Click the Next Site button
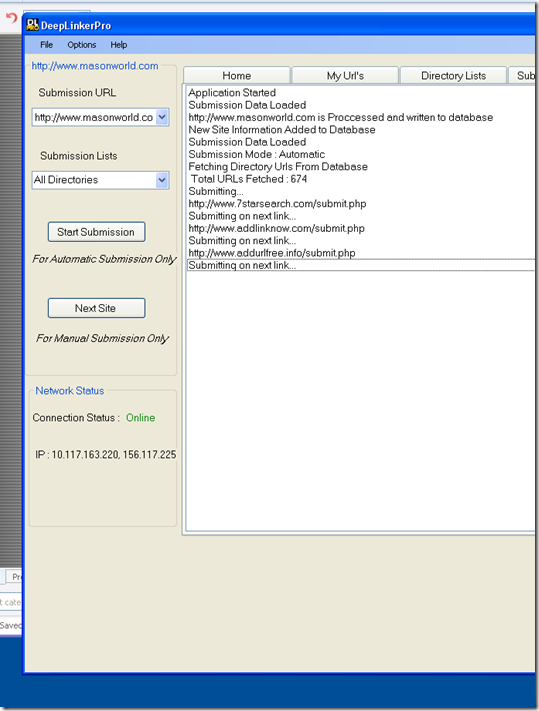Image resolution: width=539 pixels, height=711 pixels. pos(97,308)
